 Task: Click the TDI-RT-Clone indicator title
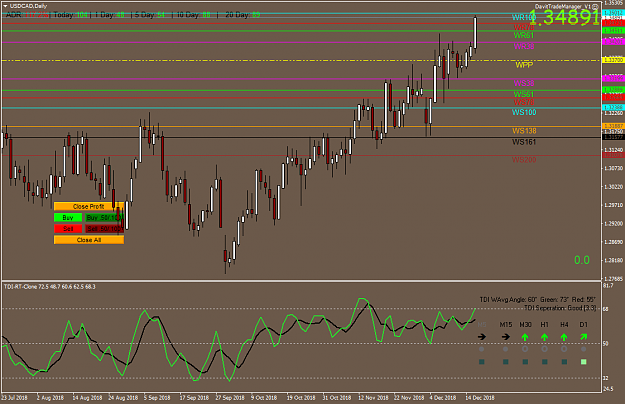point(50,286)
